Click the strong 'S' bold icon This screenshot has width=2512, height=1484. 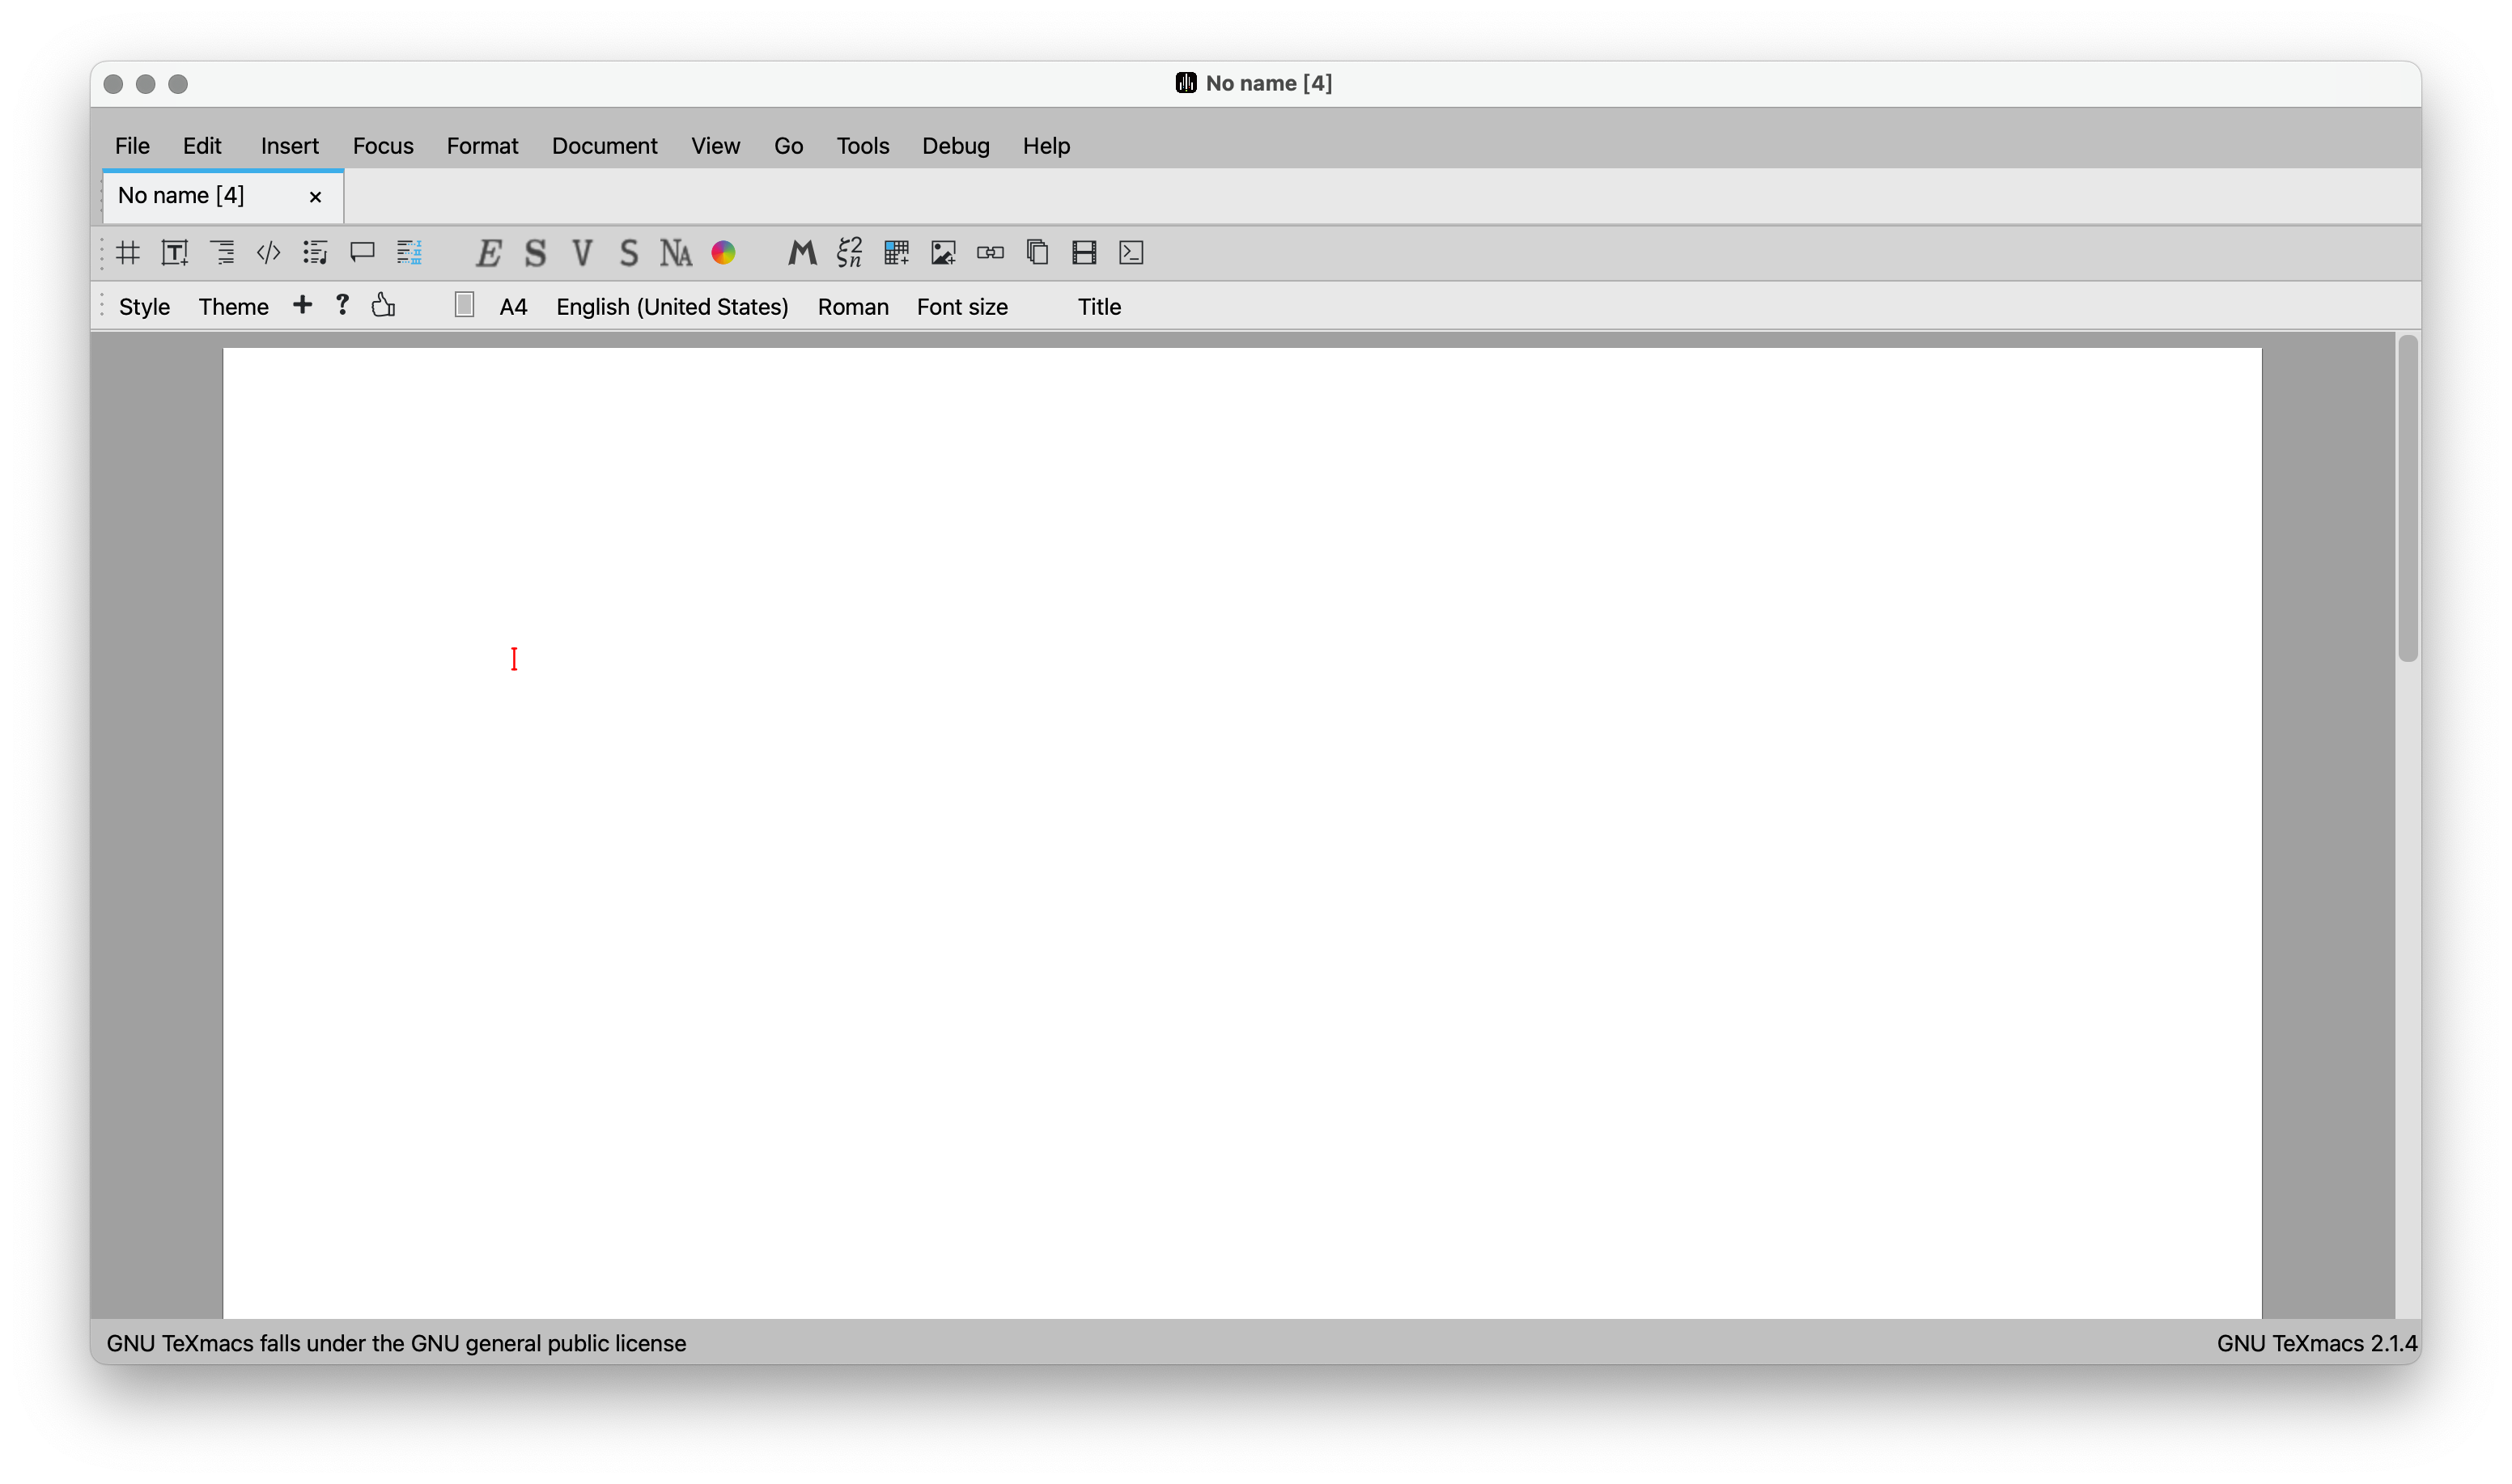tap(535, 253)
